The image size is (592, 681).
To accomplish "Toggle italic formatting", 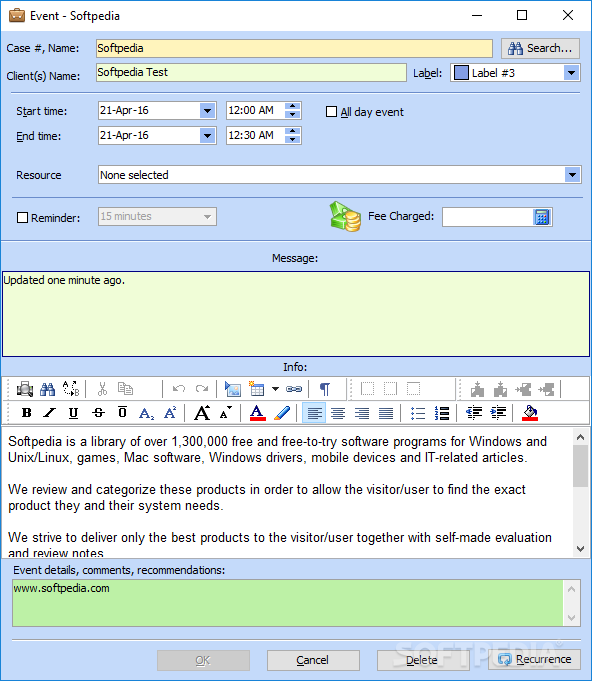I will 50,413.
